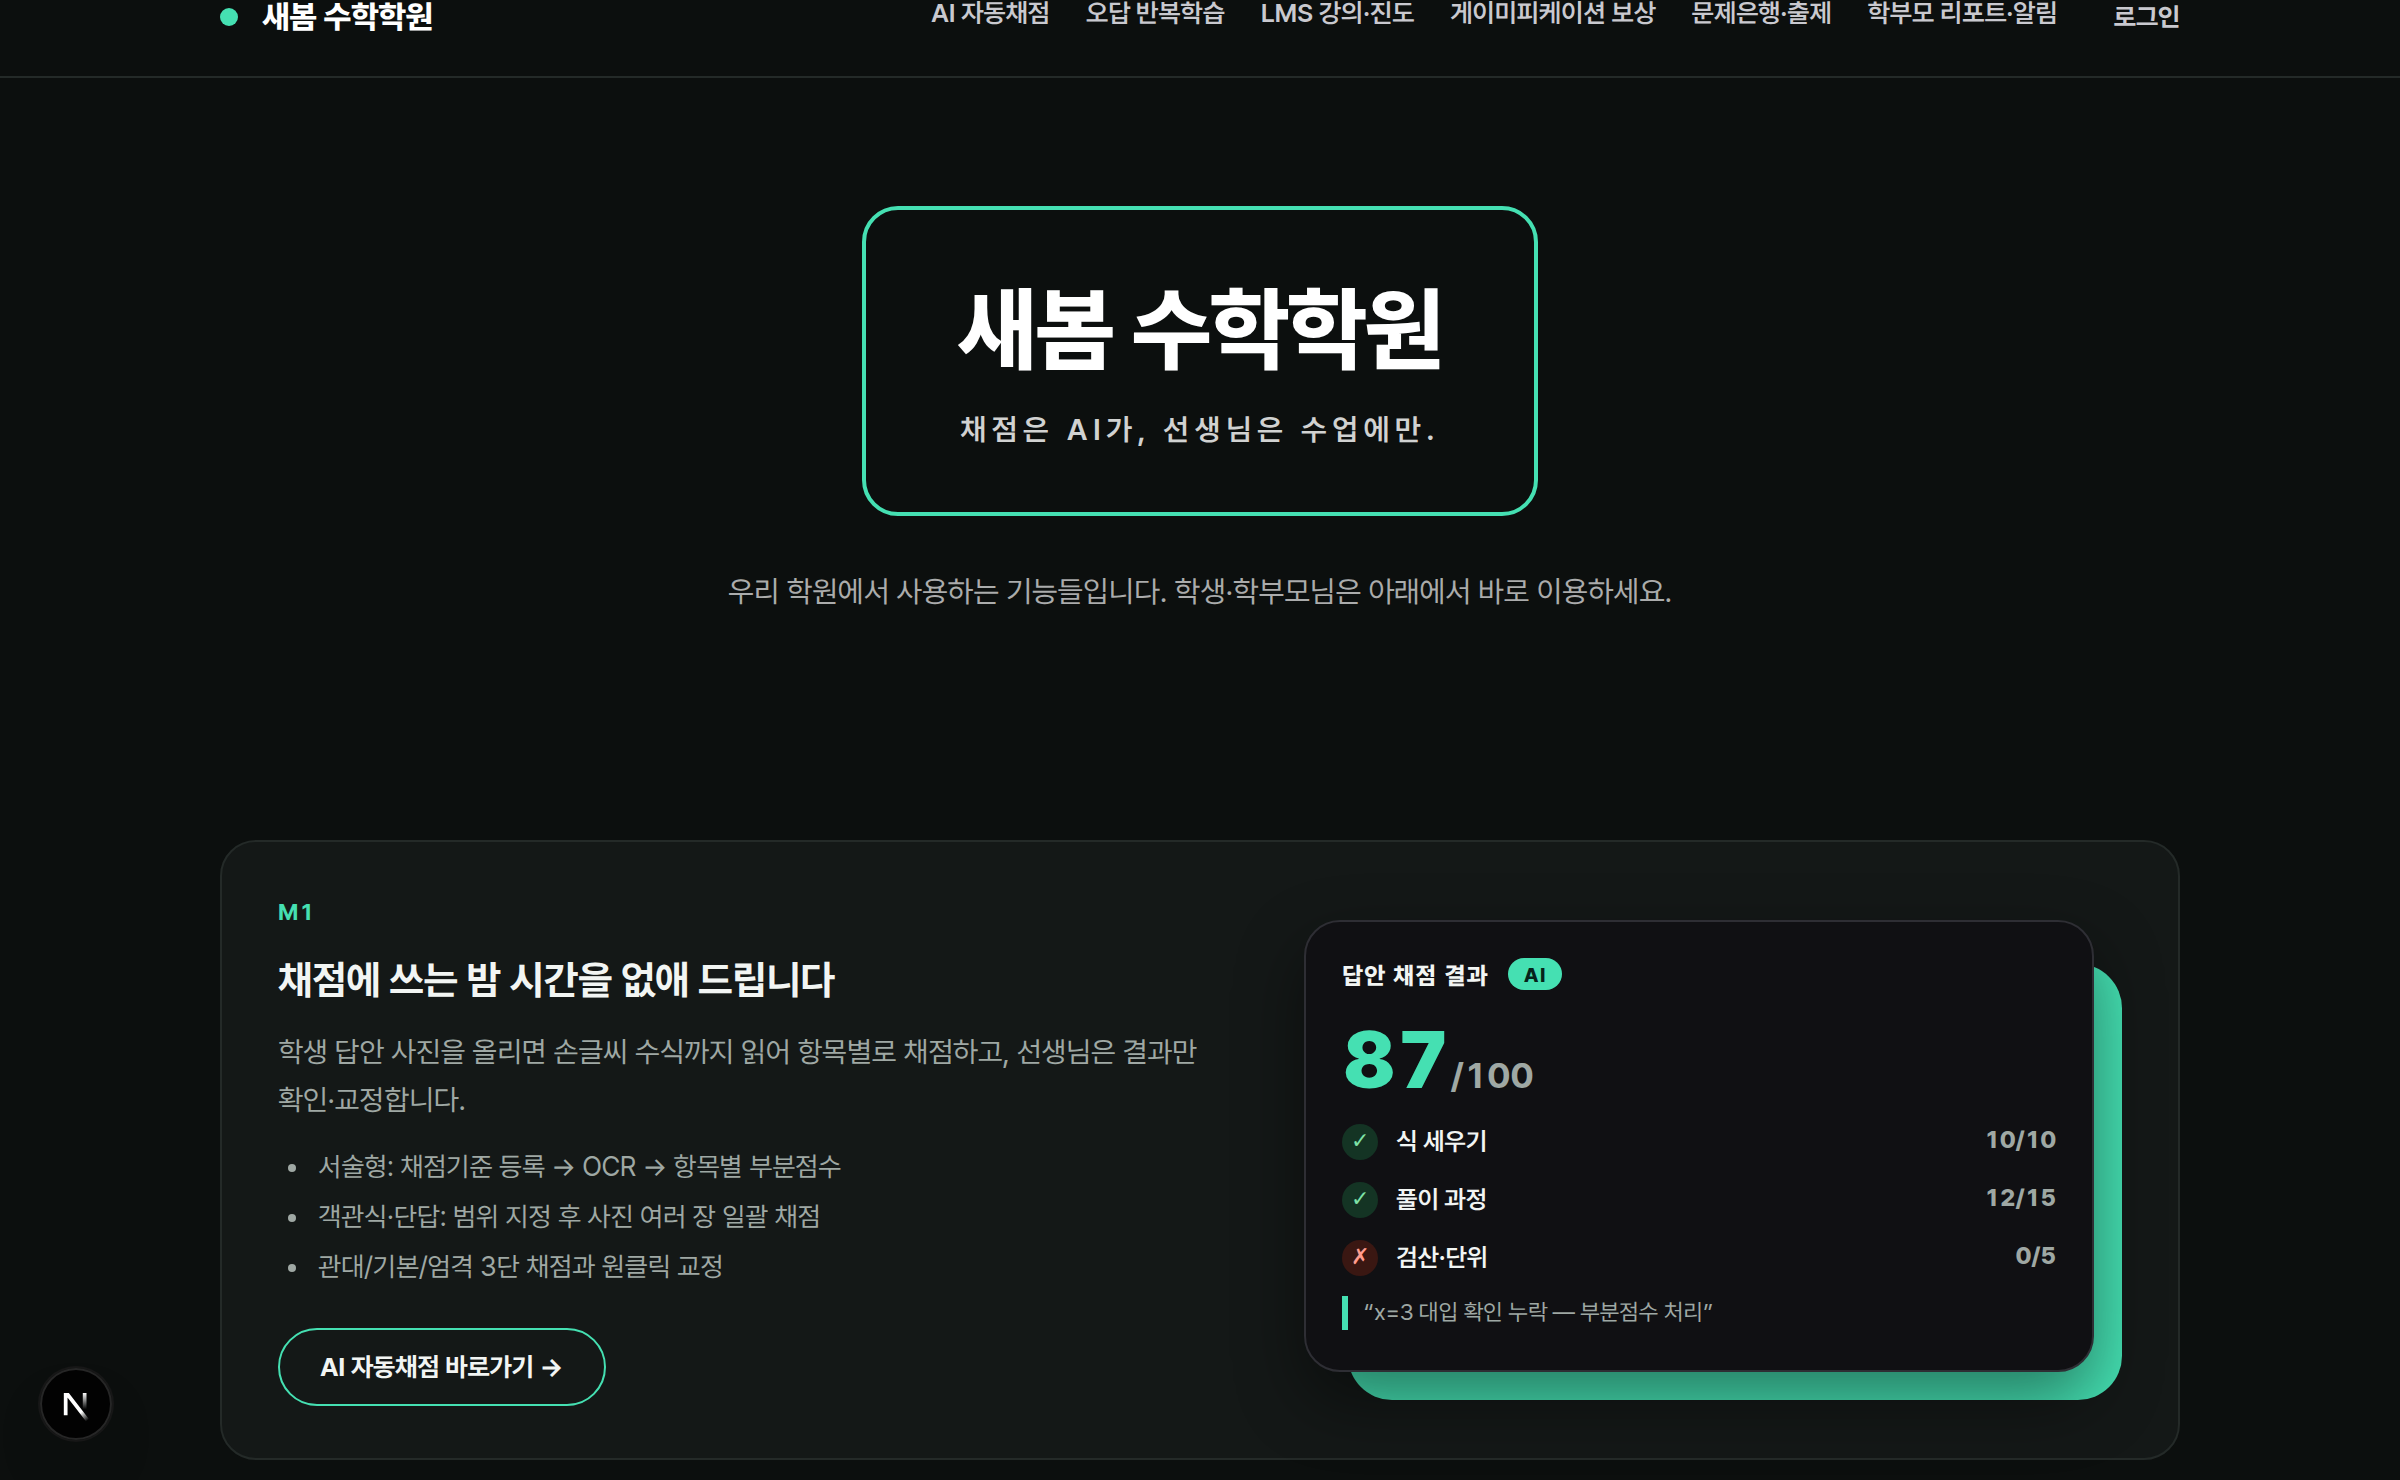This screenshot has width=2400, height=1480.
Task: Click the green dot logo beside 새봄 수학학원
Action: click(x=229, y=16)
